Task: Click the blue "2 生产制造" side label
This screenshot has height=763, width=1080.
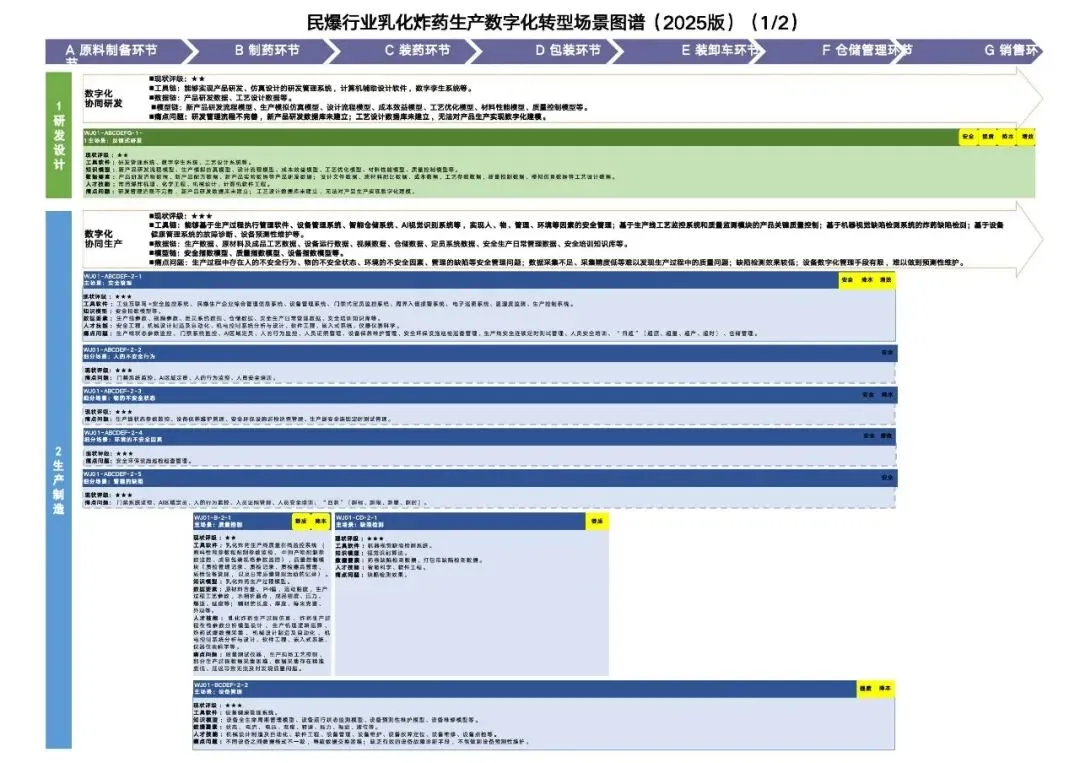Action: coord(59,479)
